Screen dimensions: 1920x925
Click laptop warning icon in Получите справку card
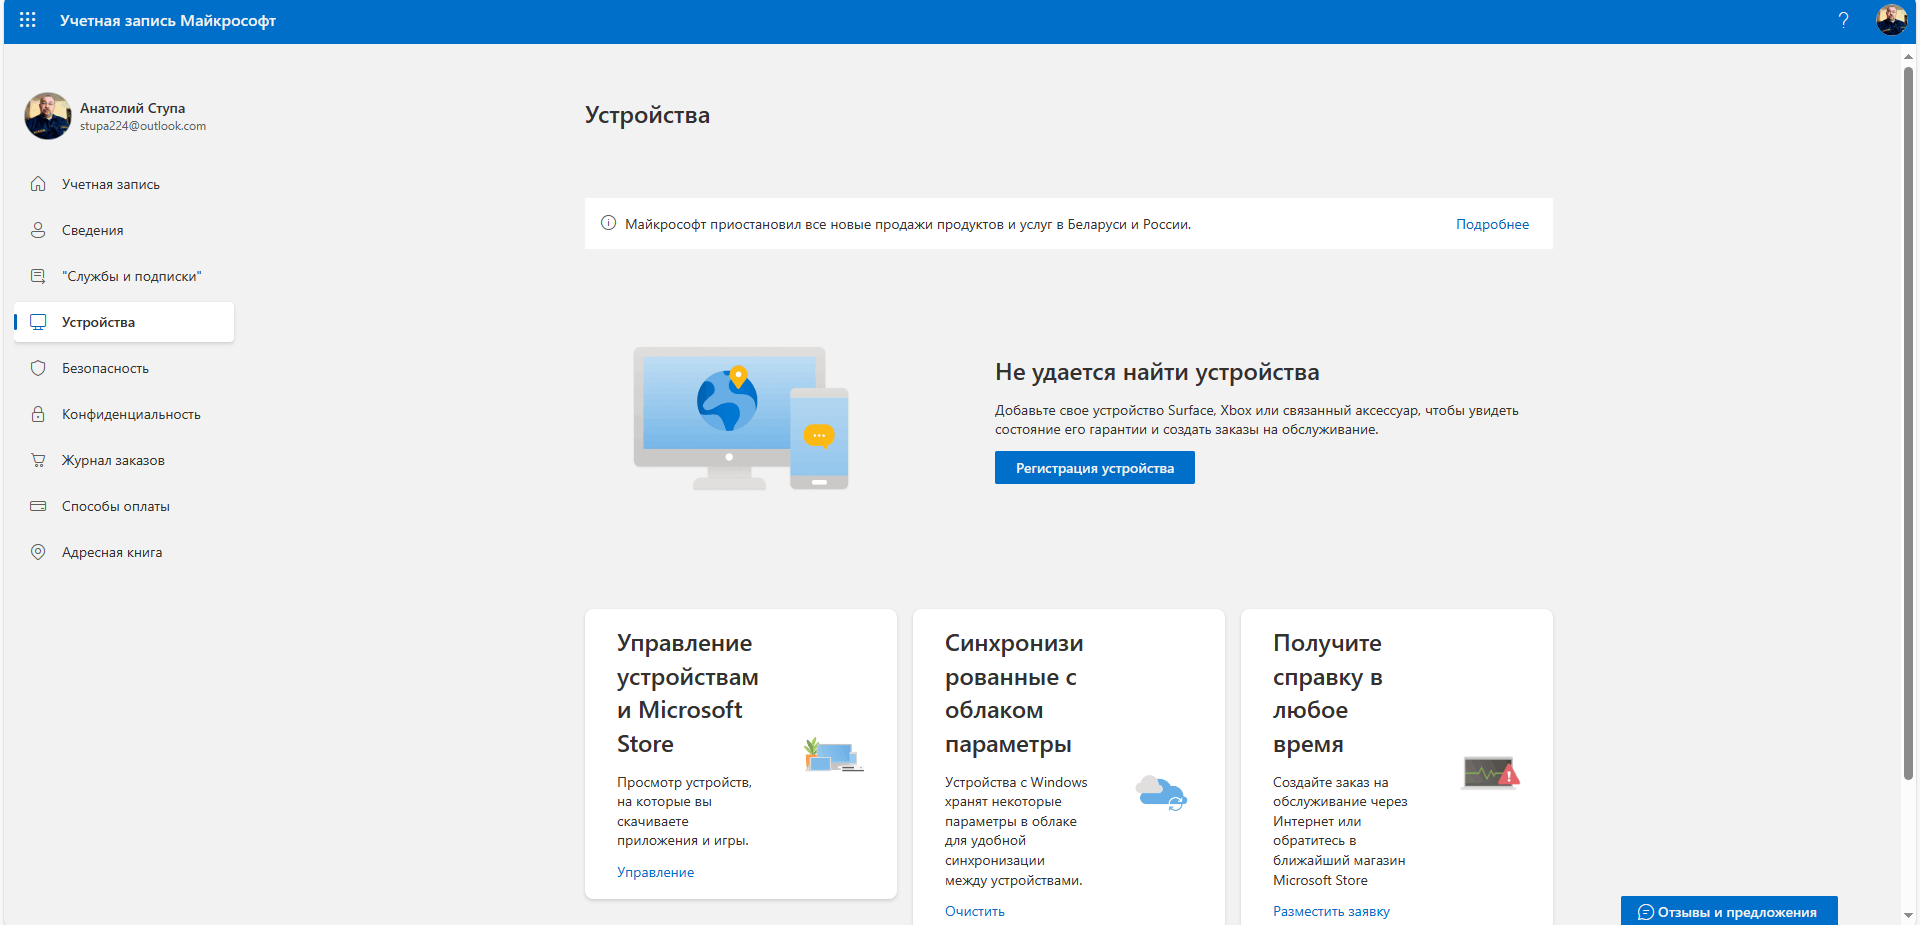point(1490,773)
